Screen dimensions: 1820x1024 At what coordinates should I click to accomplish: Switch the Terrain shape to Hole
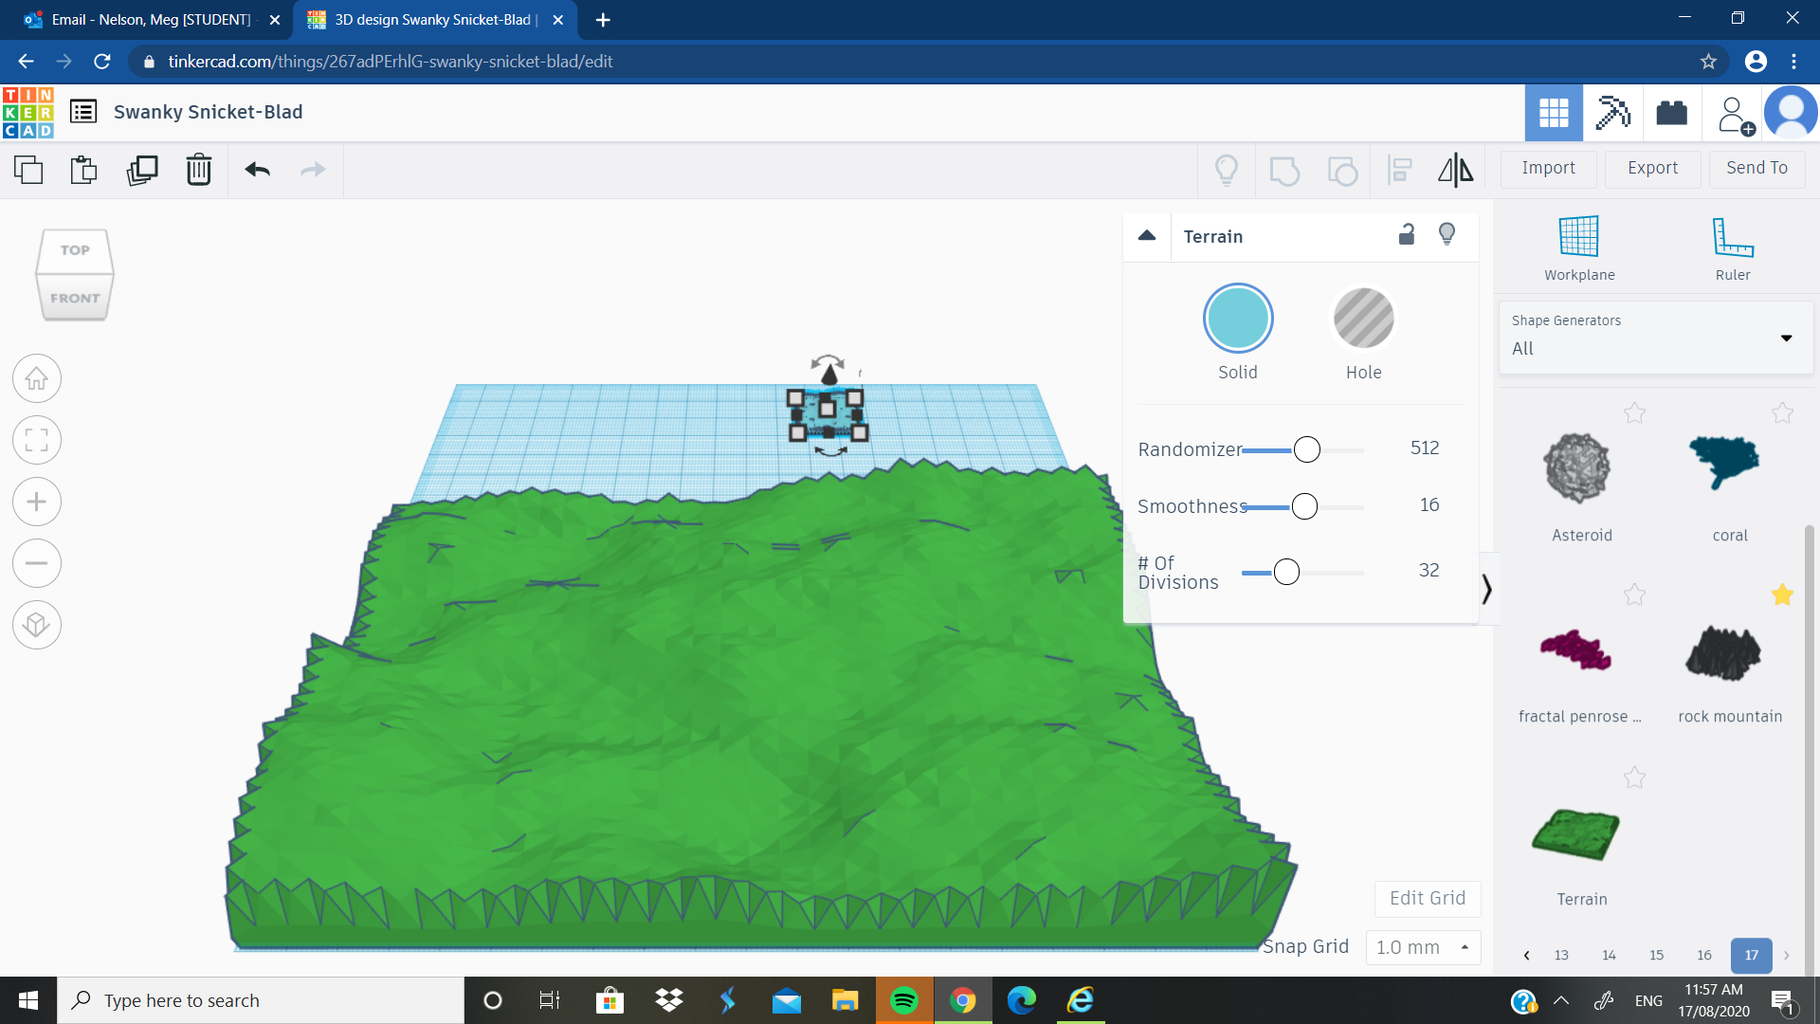[x=1362, y=318]
